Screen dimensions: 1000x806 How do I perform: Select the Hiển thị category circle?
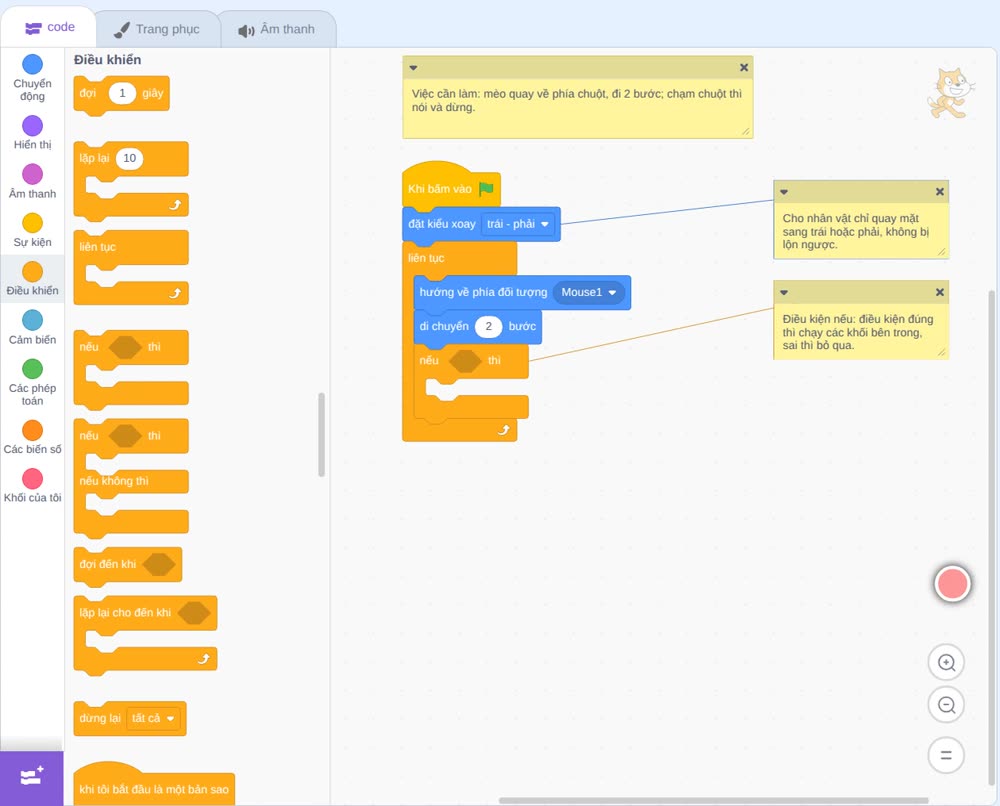click(33, 126)
